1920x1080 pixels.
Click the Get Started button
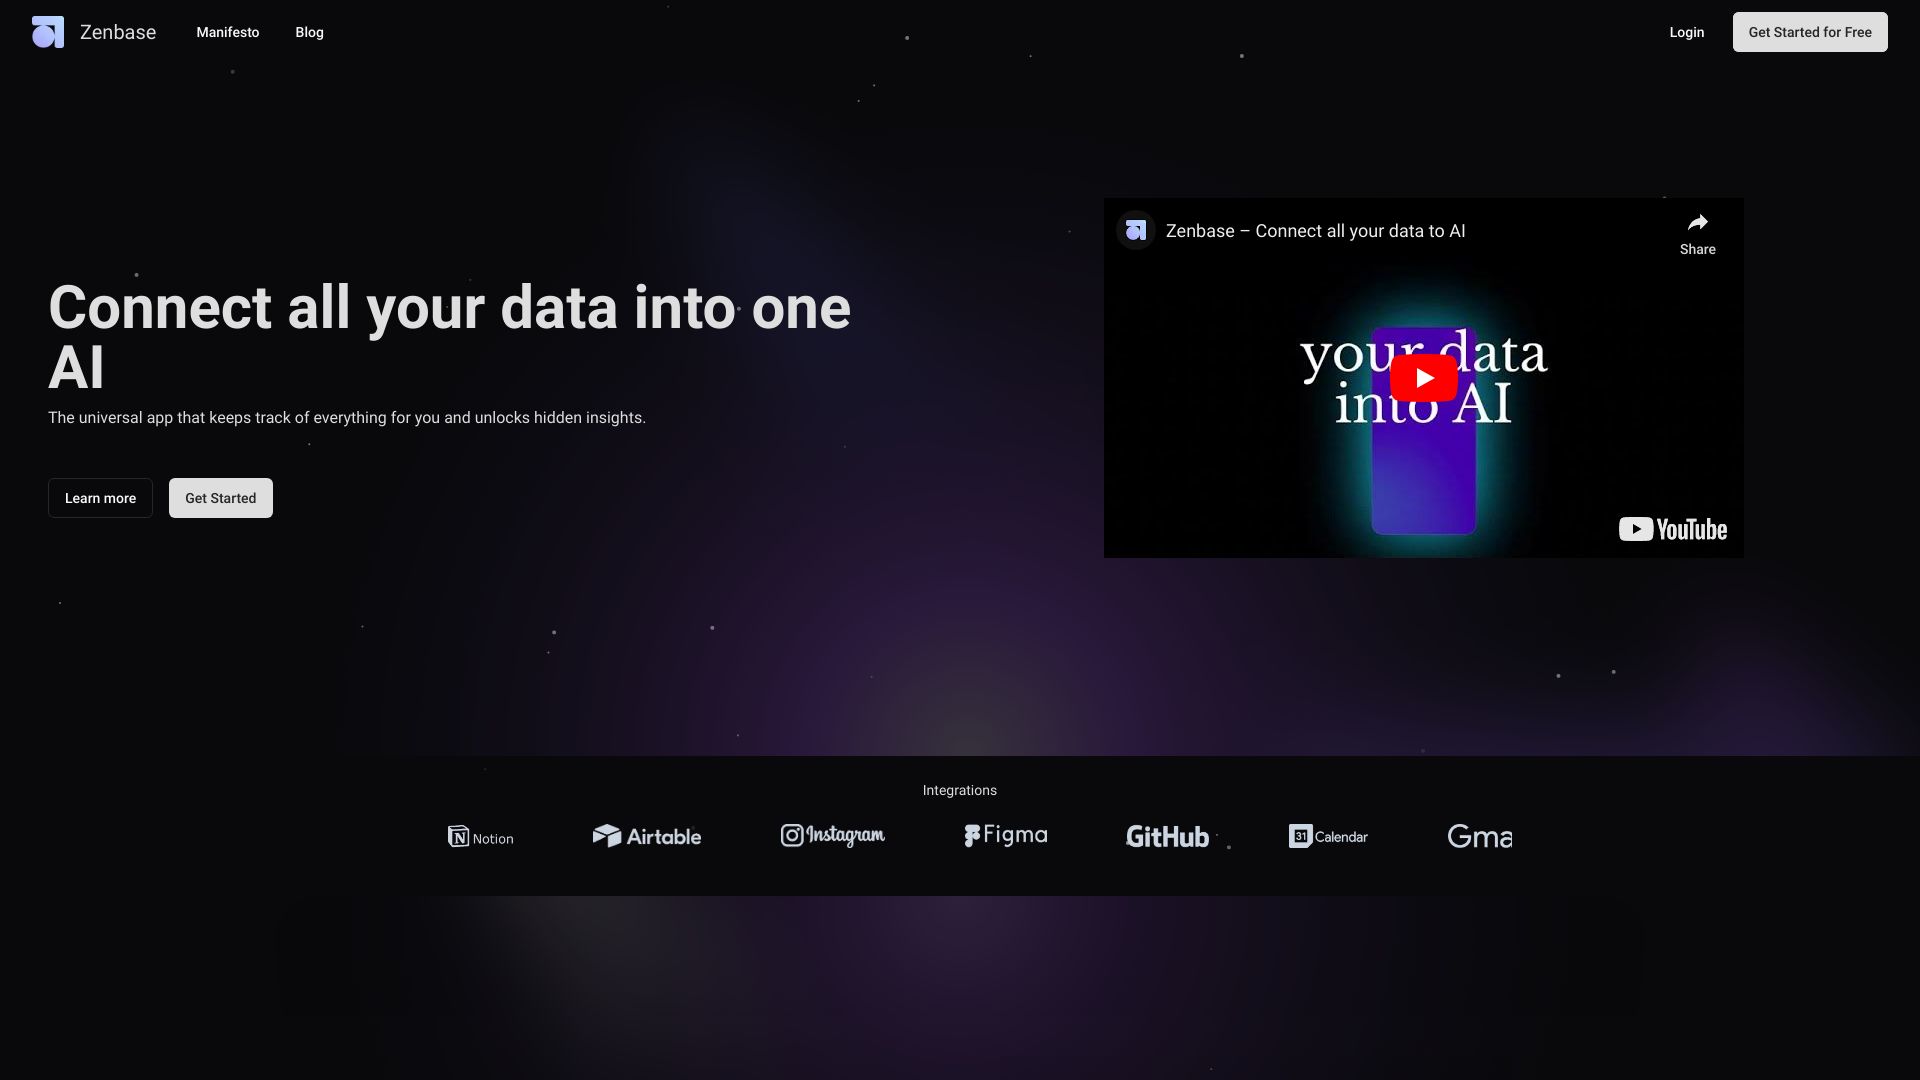220,497
